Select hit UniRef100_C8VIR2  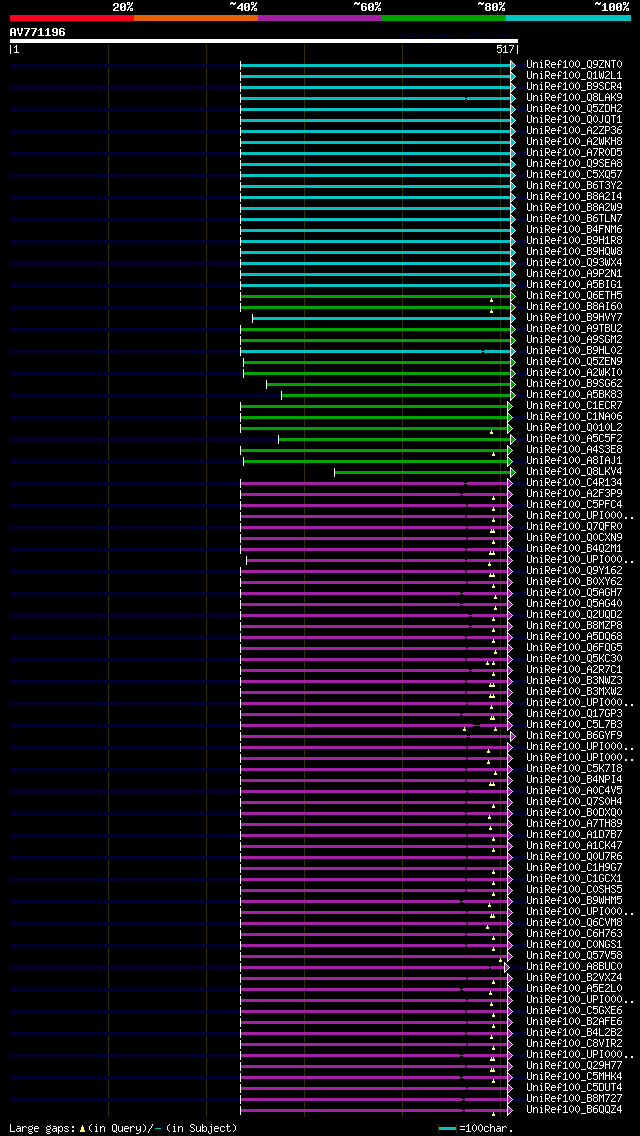click(574, 1043)
